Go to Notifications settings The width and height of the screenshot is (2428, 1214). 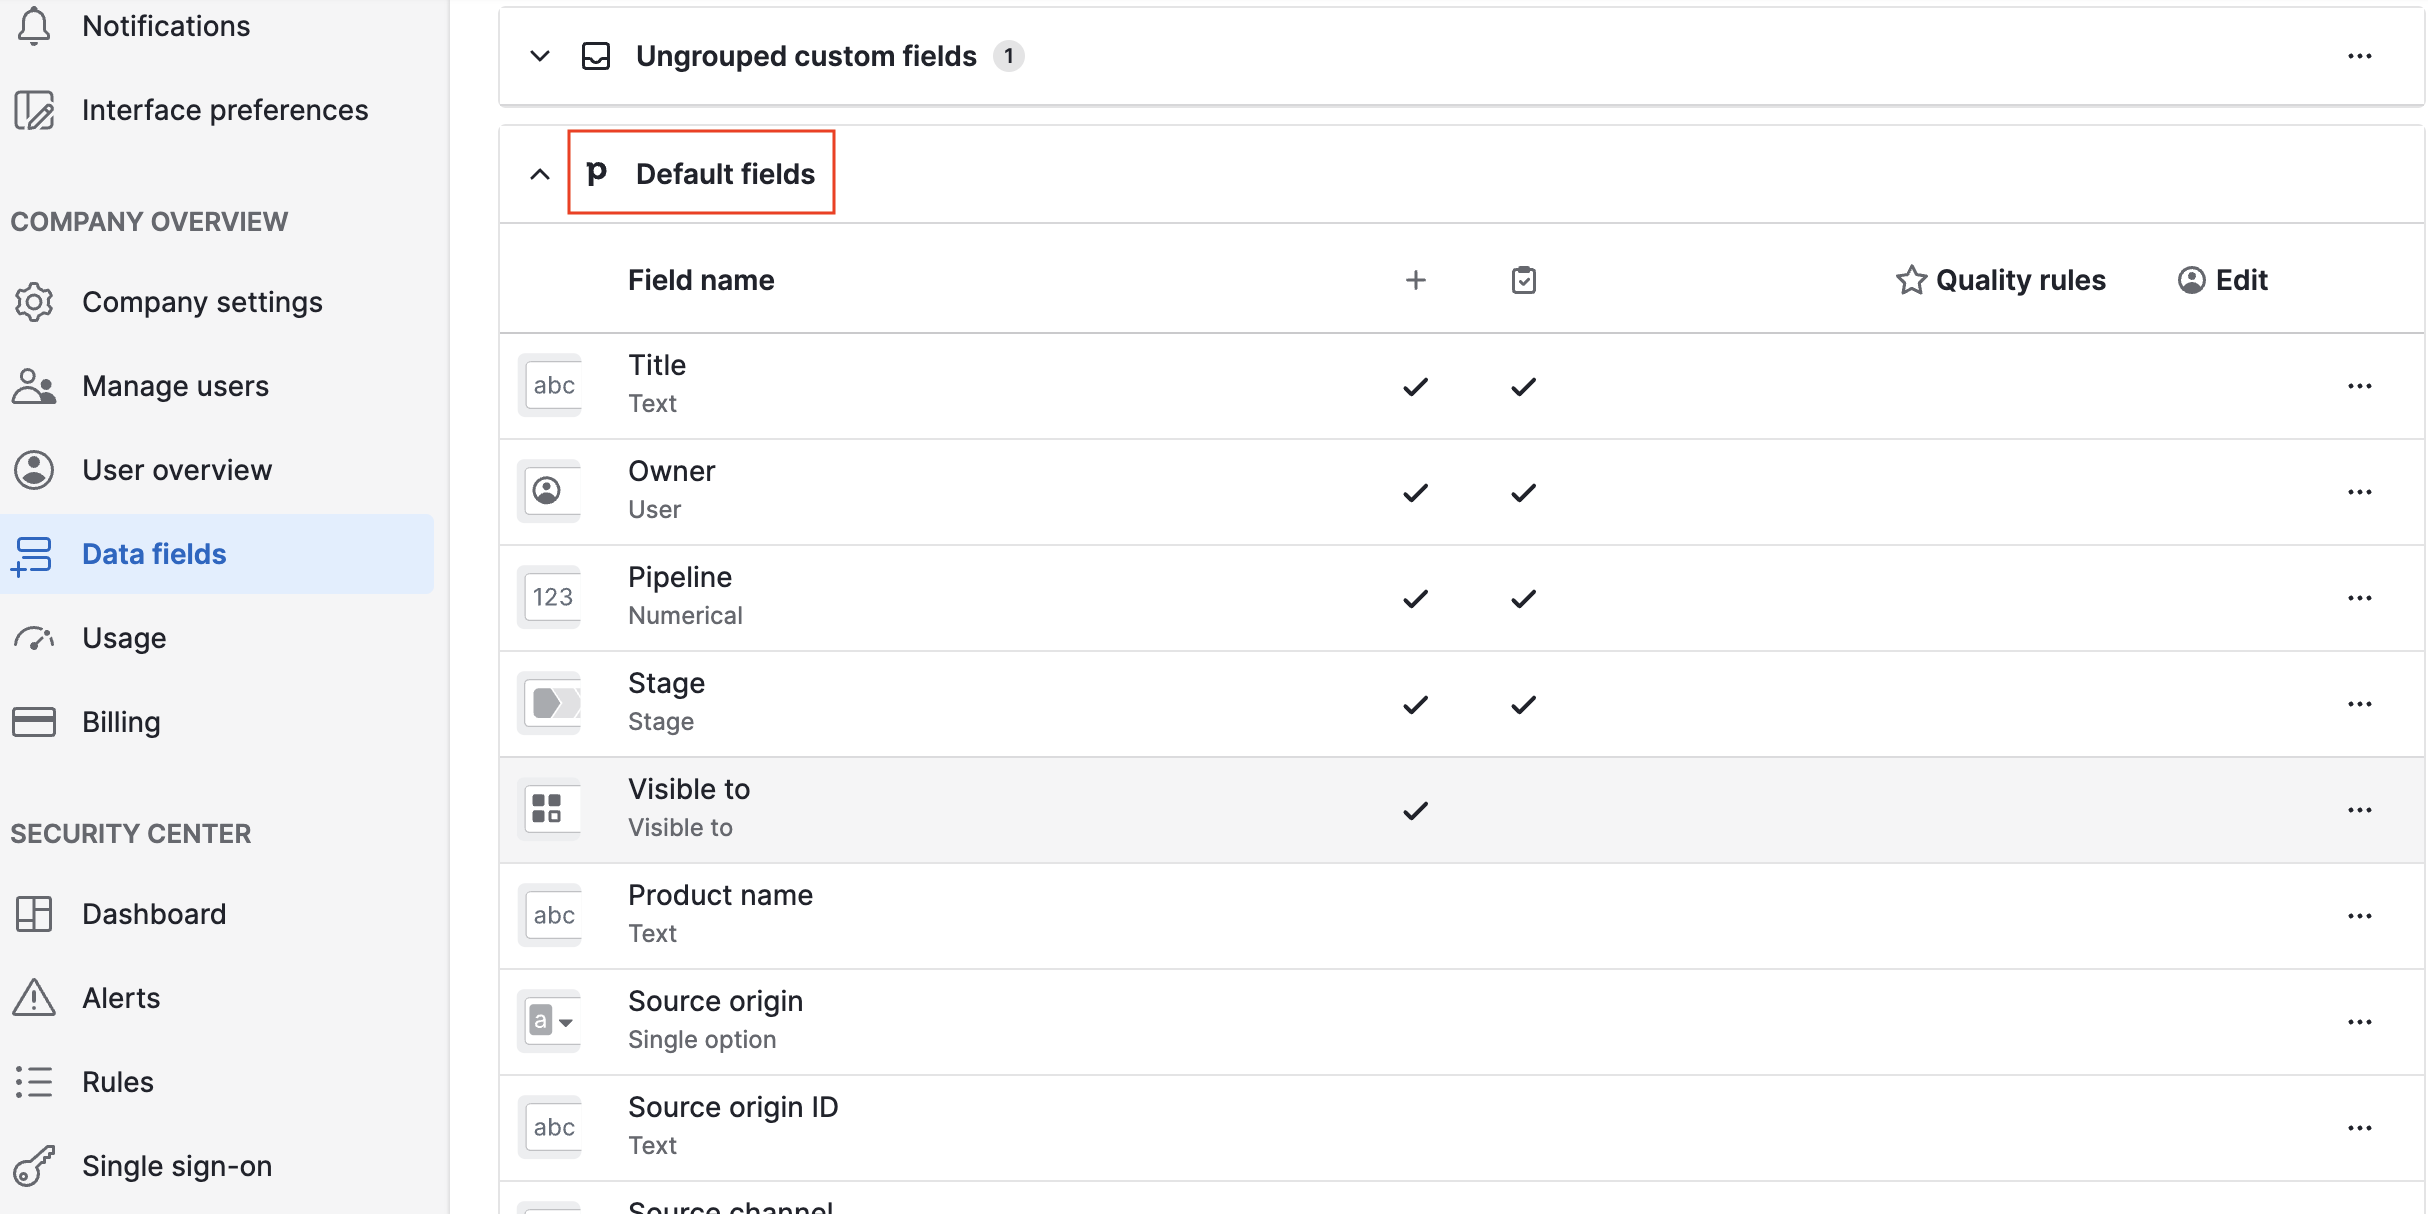tap(166, 26)
